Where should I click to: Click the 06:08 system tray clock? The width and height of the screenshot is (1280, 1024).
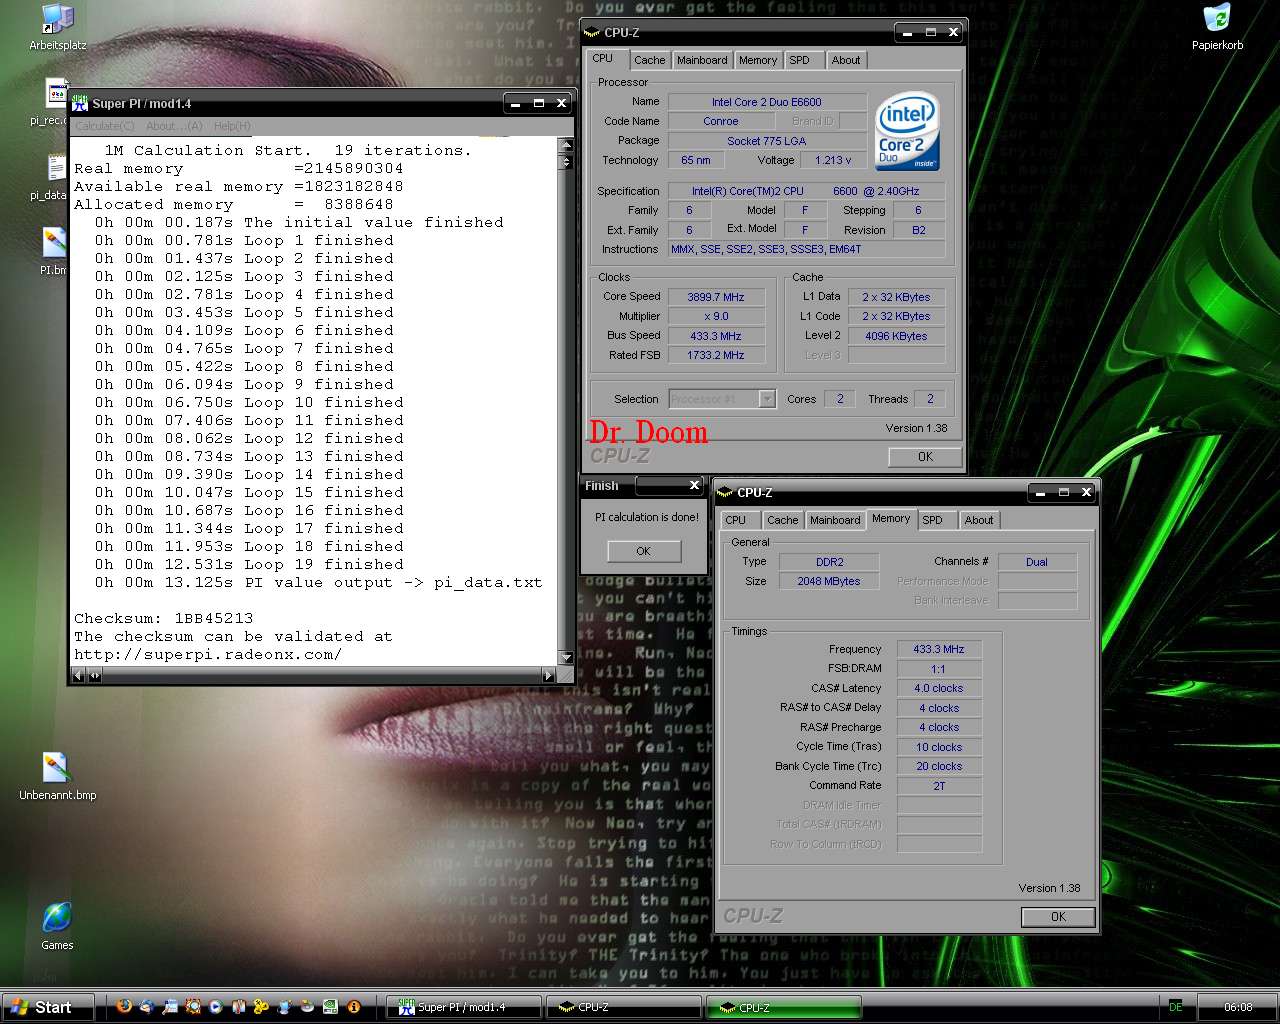[x=1238, y=1007]
